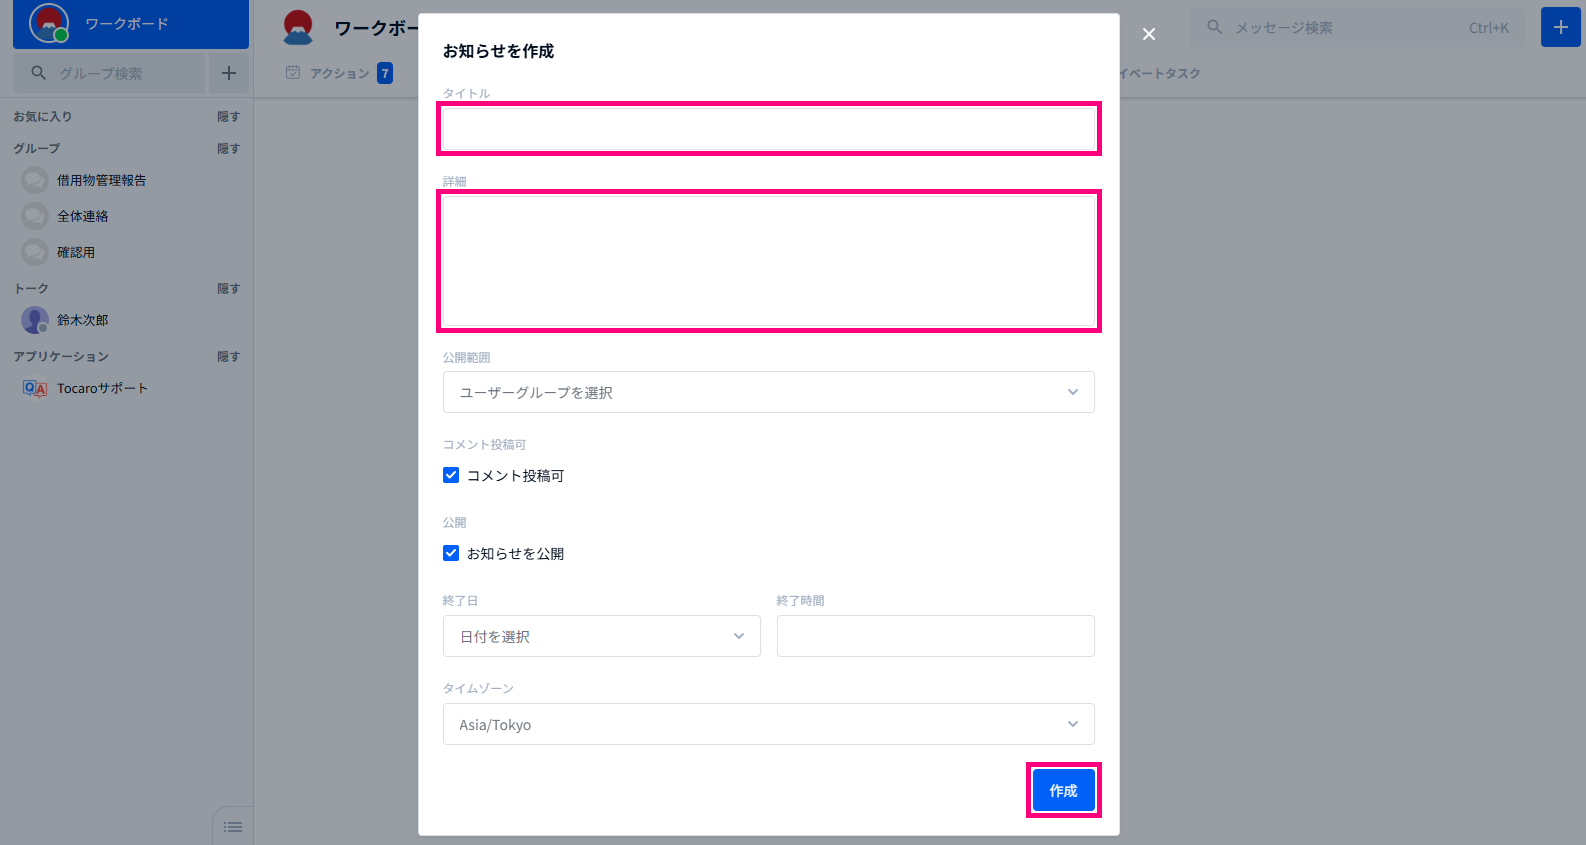
Task: Click the workboard profile avatar in sidebar
Action: pos(48,23)
